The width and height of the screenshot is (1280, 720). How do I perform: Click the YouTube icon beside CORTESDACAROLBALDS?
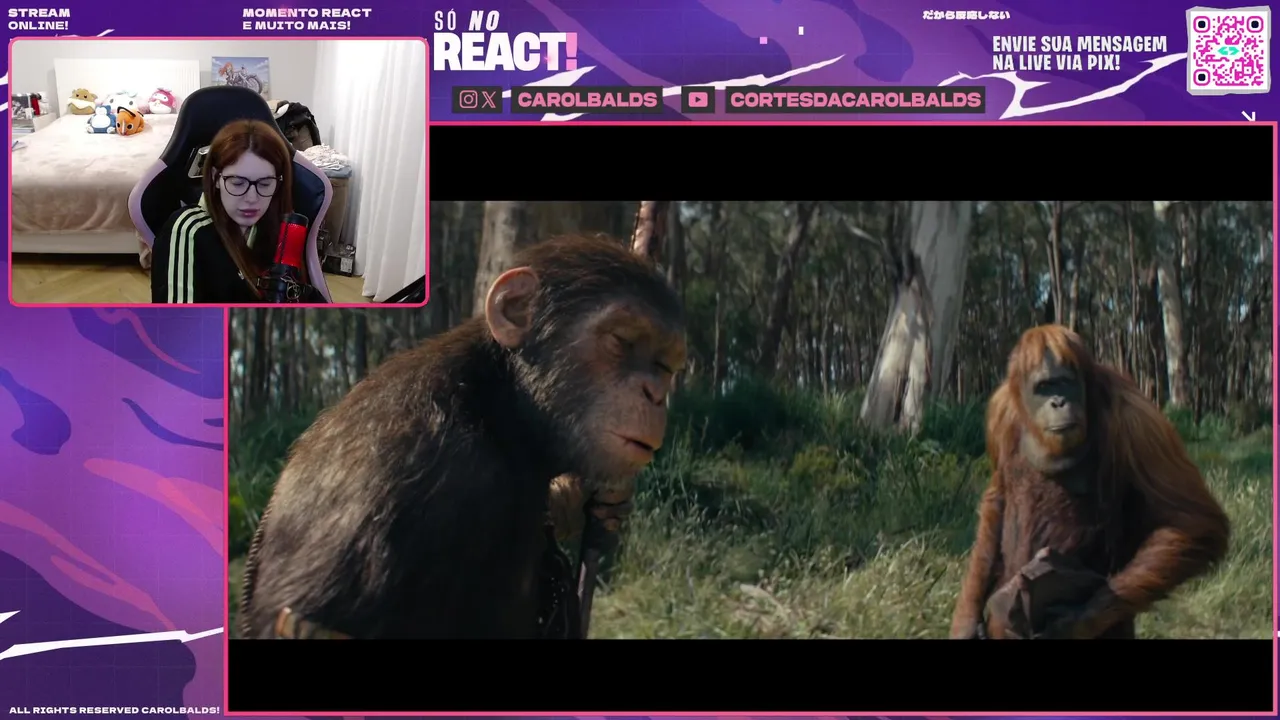coord(698,99)
